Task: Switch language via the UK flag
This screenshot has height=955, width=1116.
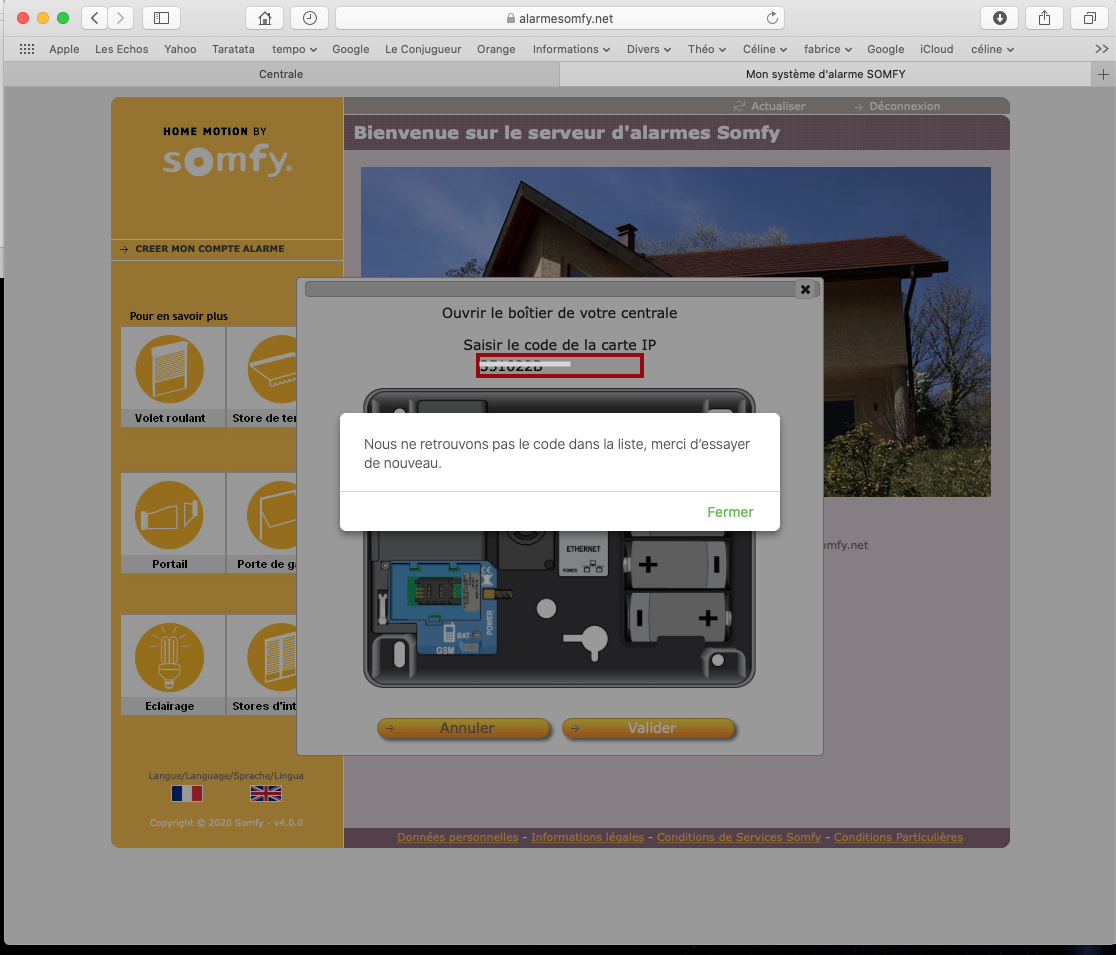Action: 265,793
